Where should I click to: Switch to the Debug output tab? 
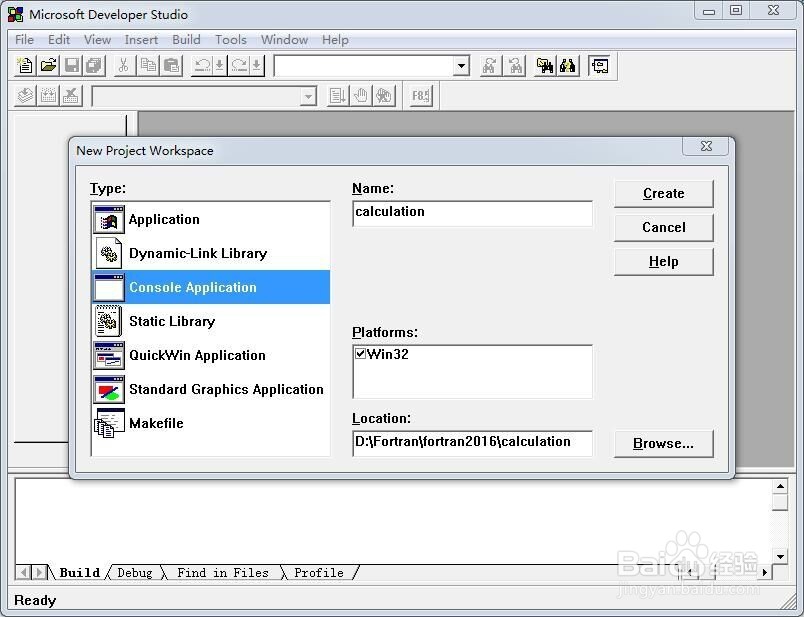[135, 572]
